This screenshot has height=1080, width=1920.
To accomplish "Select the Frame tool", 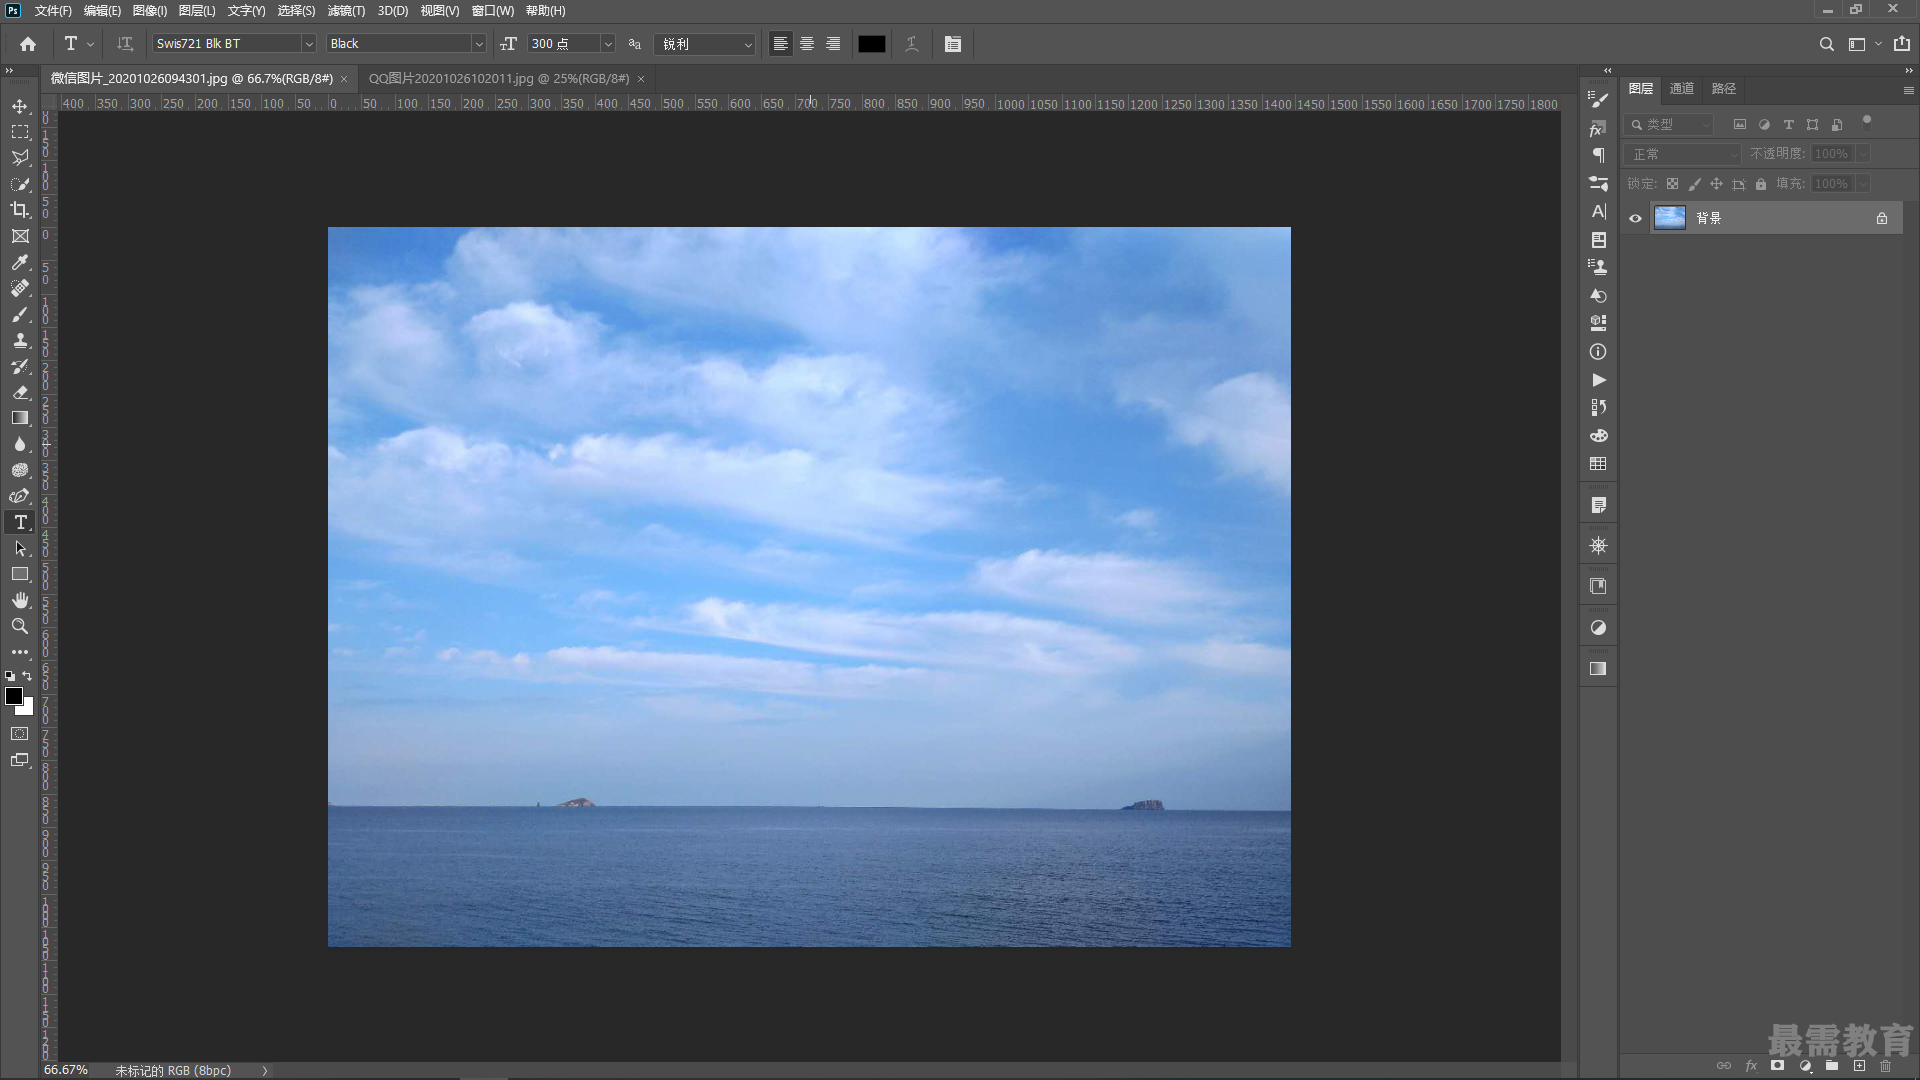I will coord(20,236).
